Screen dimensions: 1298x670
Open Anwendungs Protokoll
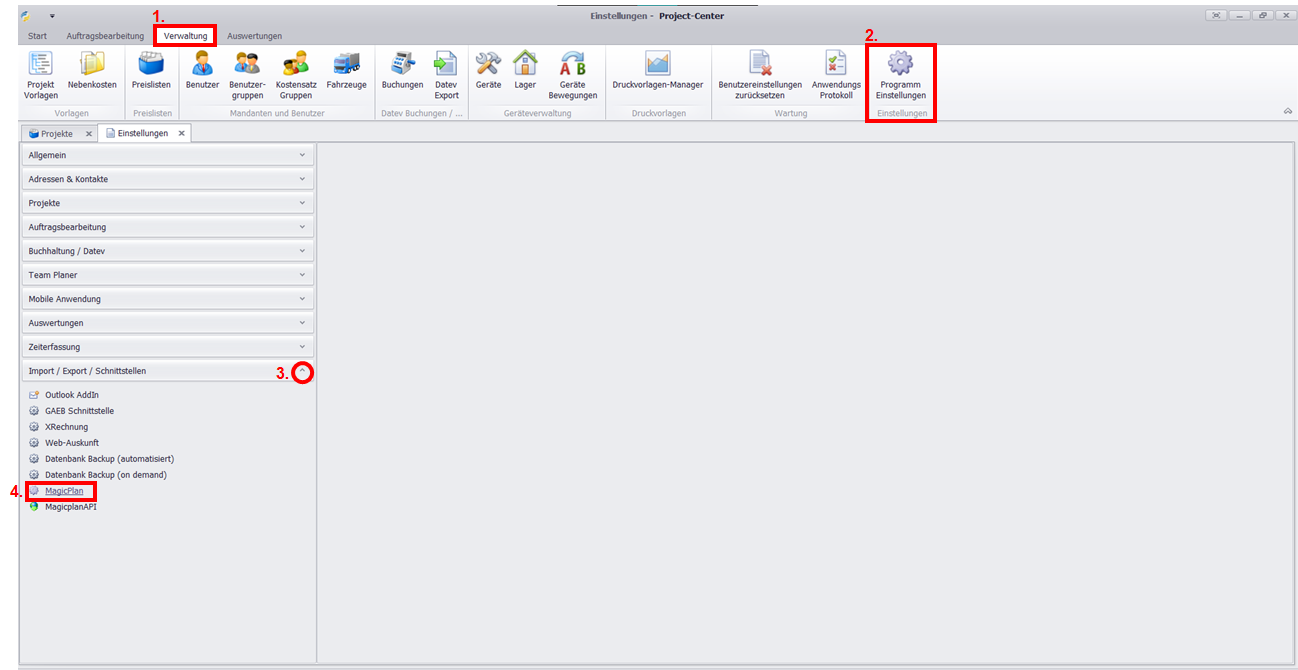tap(835, 74)
